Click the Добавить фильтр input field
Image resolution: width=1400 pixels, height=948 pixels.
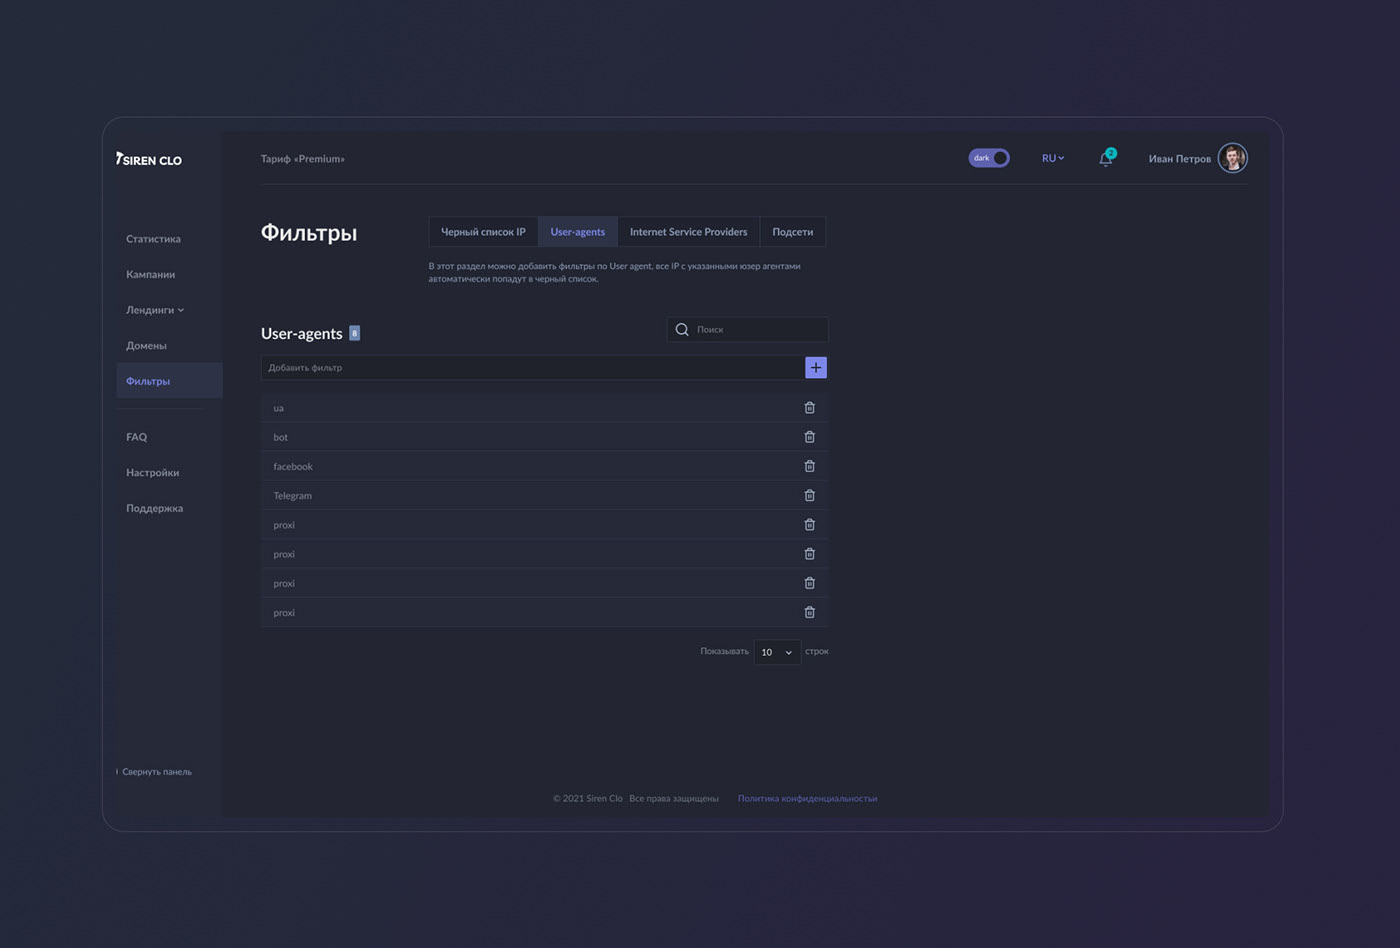(x=532, y=368)
